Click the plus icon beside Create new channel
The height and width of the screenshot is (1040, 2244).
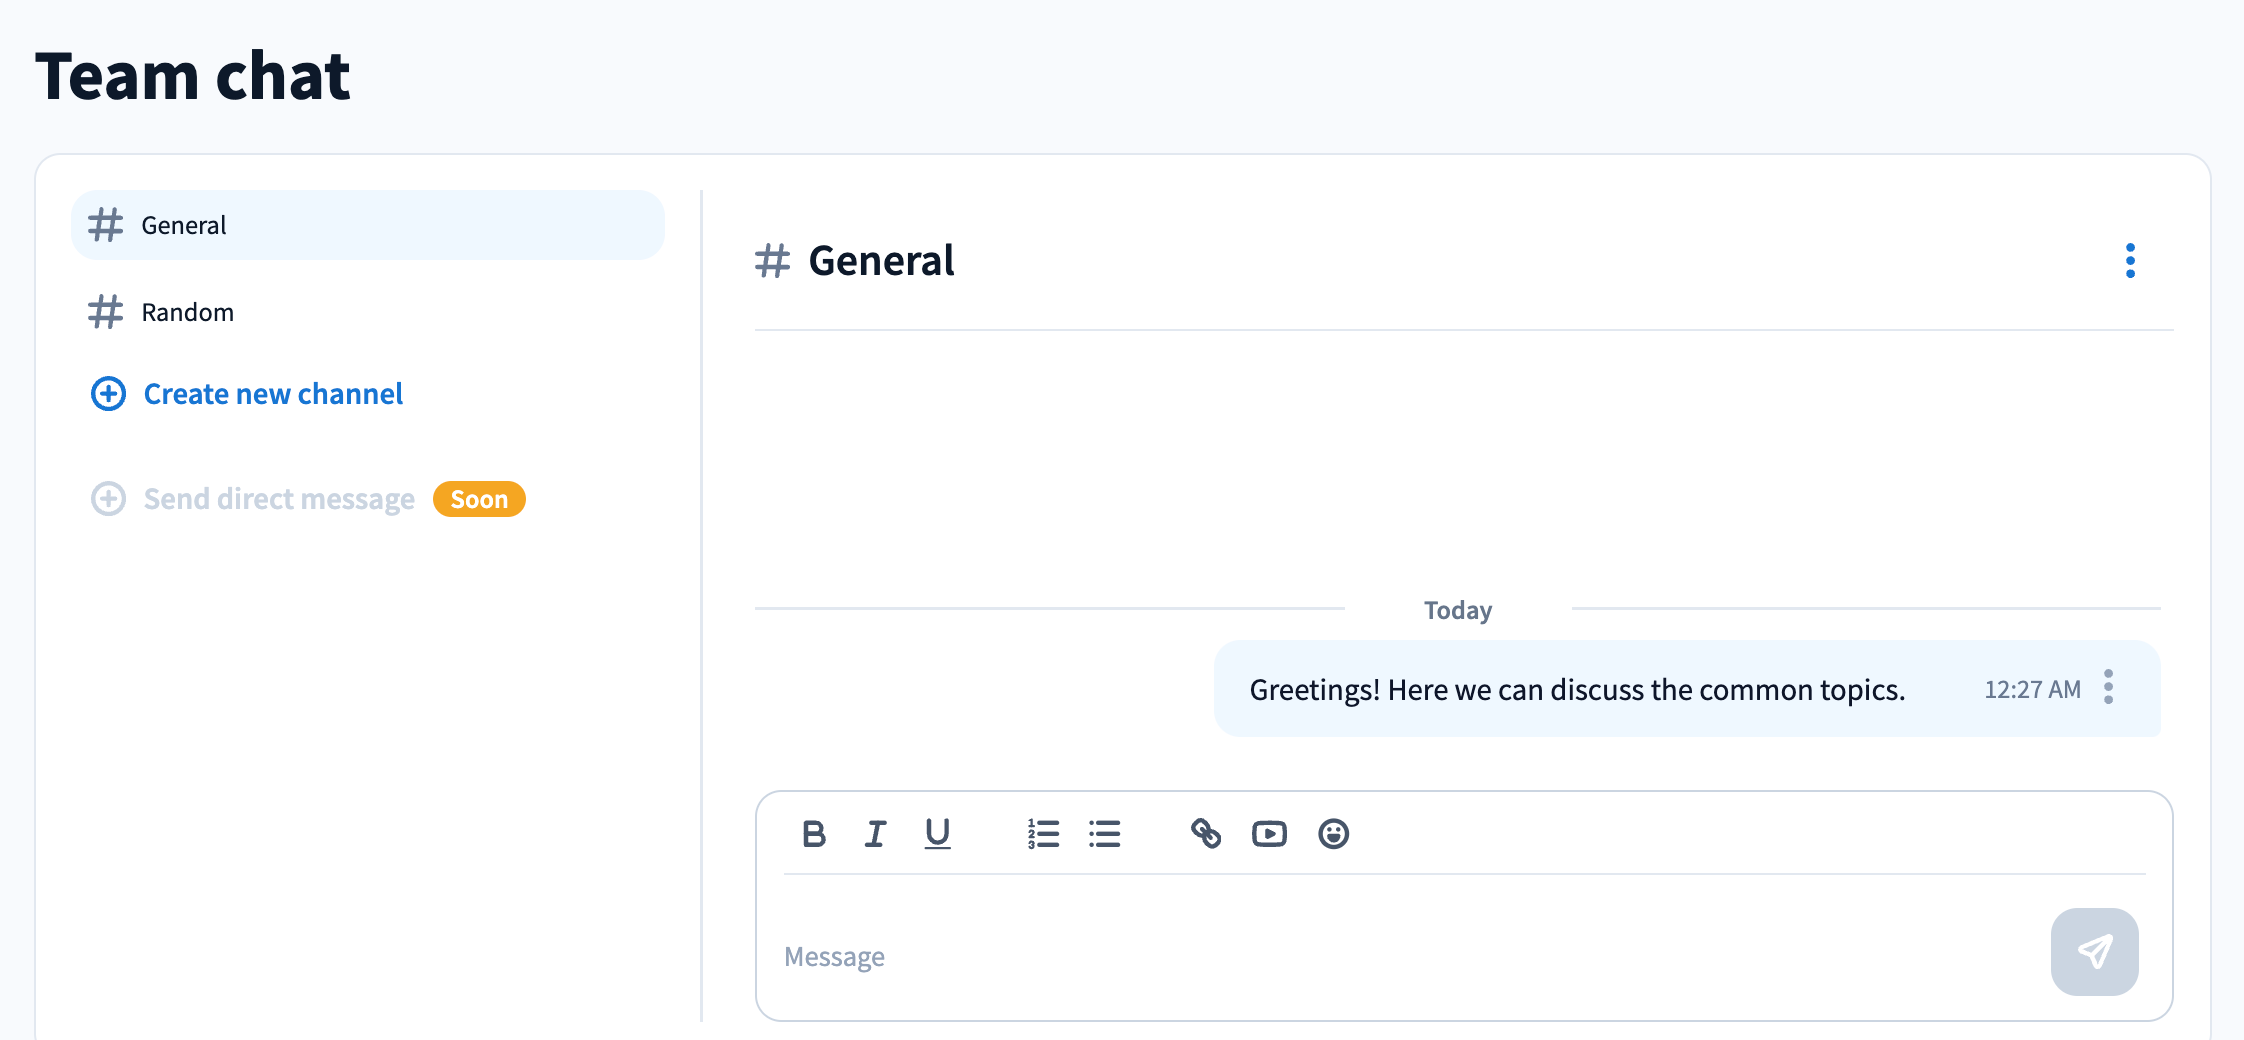coord(108,394)
